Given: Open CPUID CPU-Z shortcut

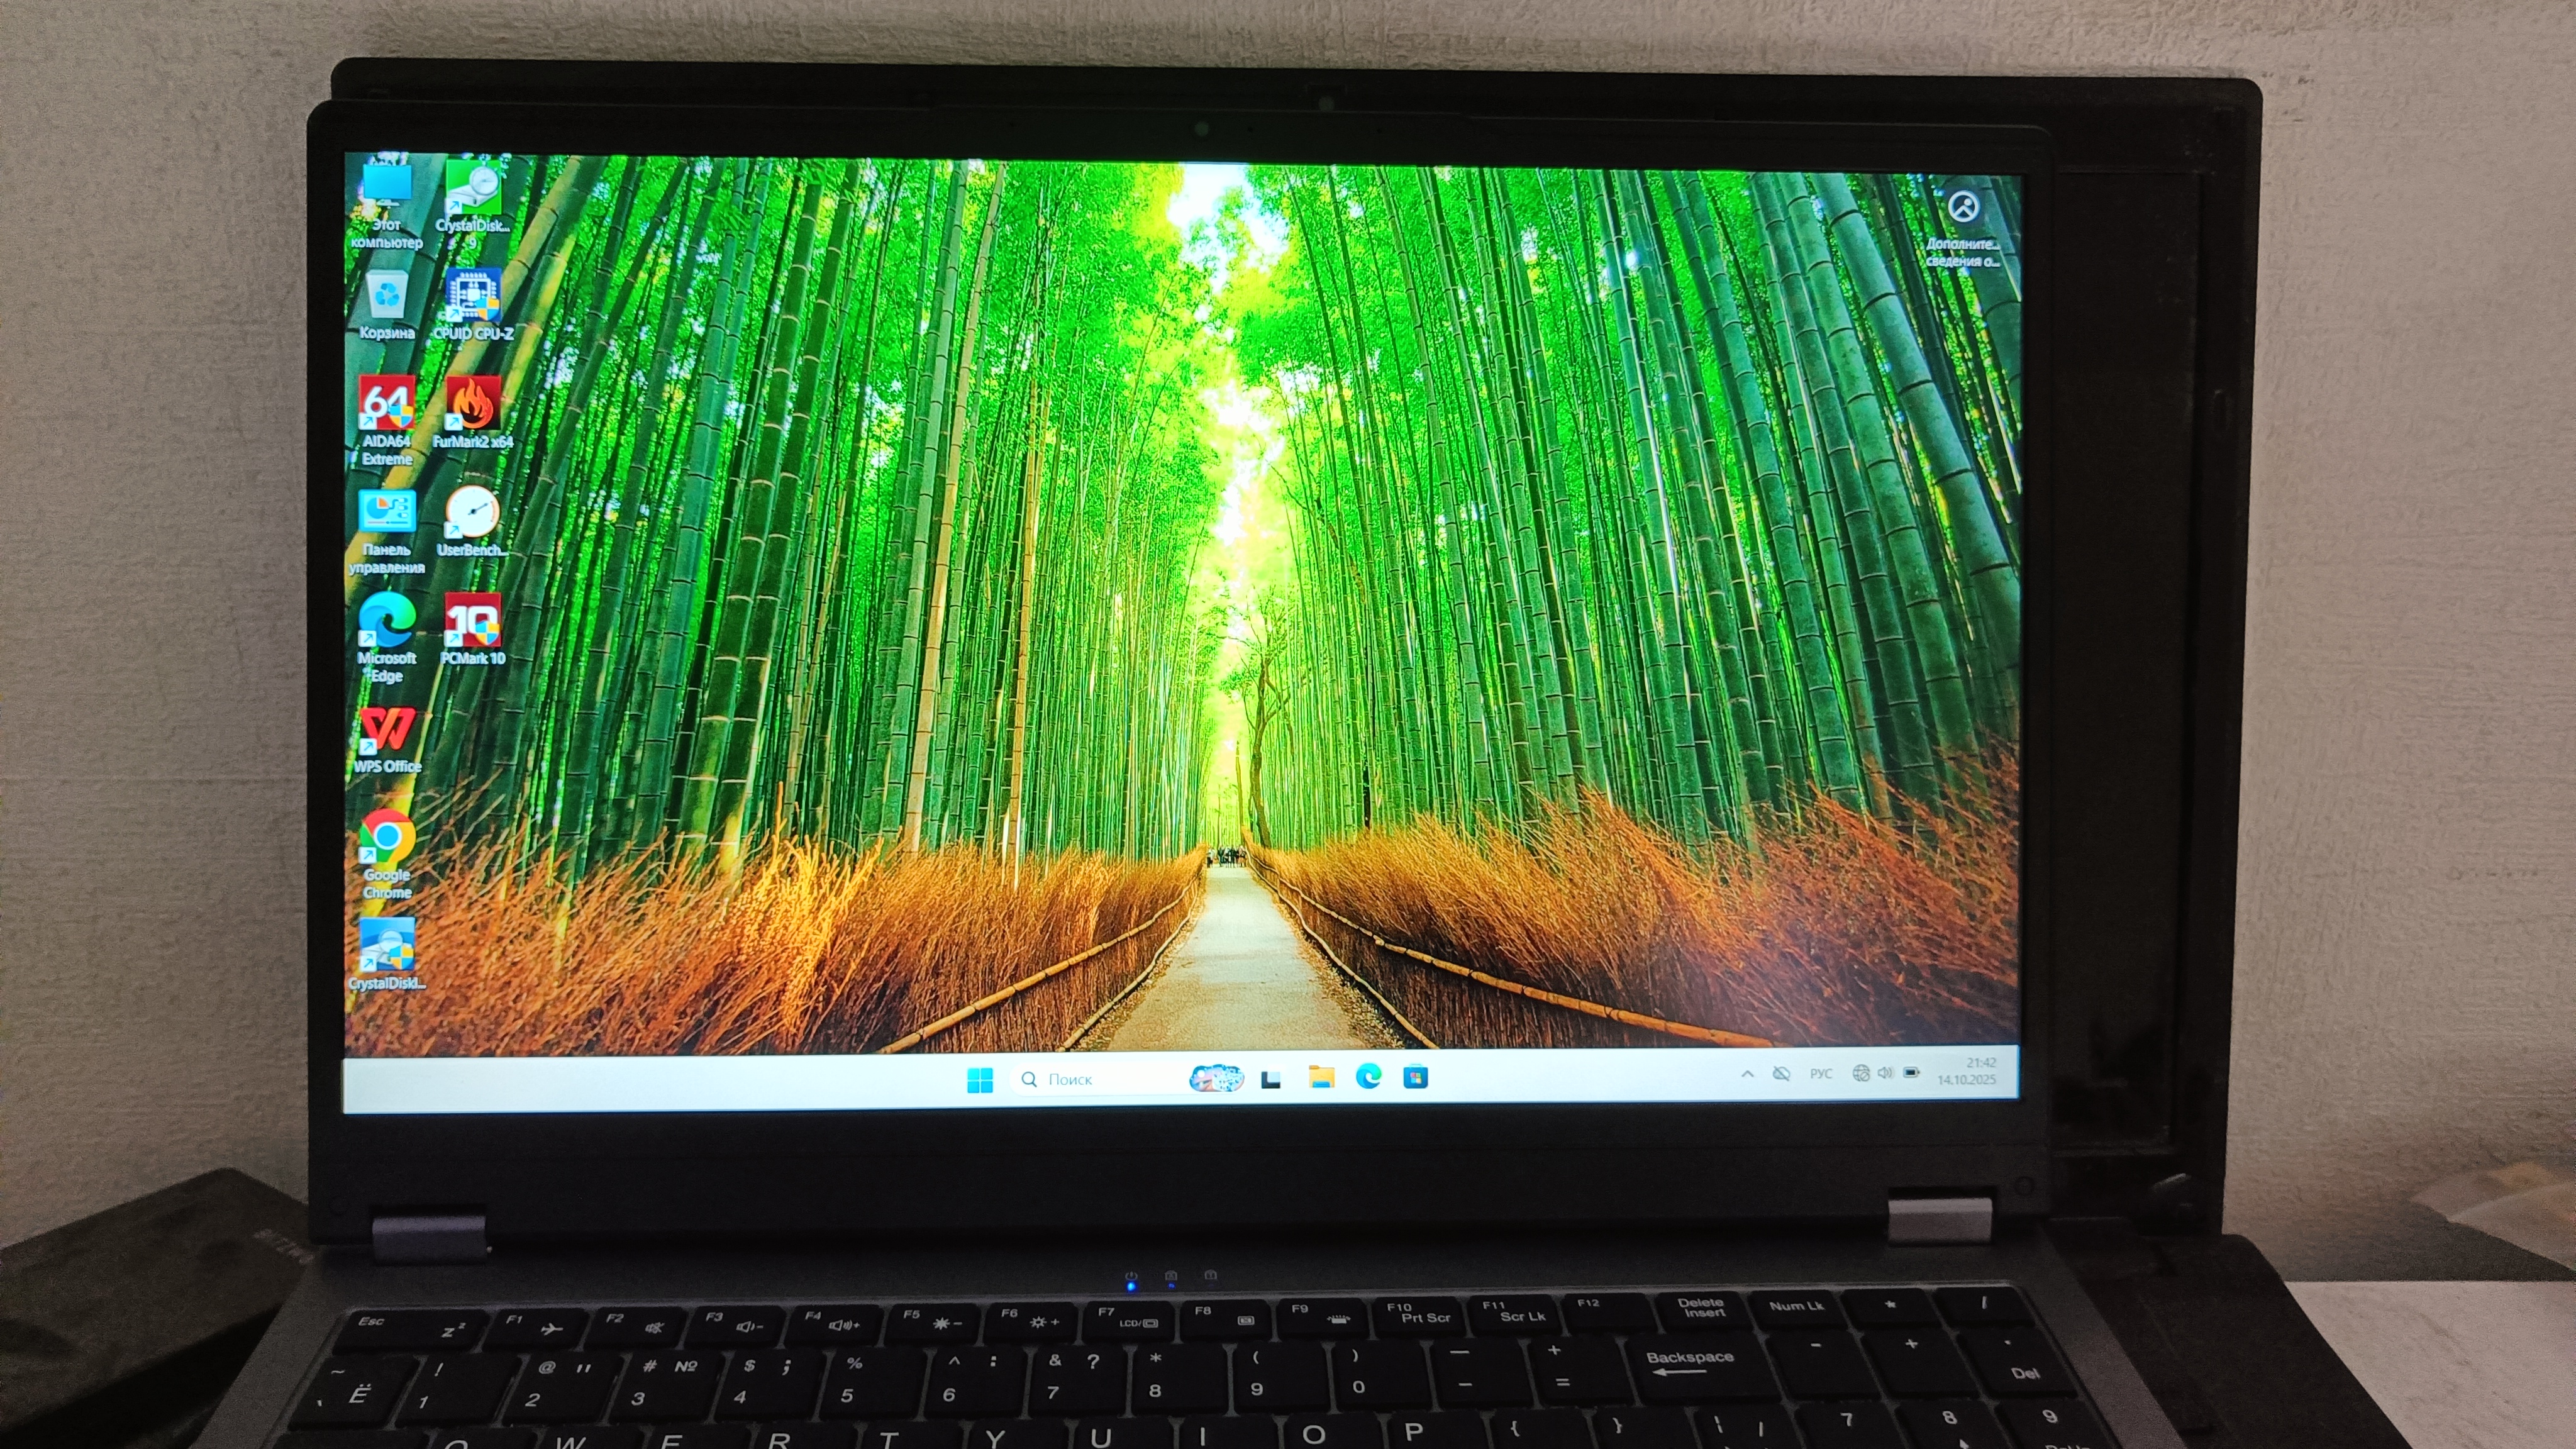Looking at the screenshot, I should pyautogui.click(x=472, y=297).
